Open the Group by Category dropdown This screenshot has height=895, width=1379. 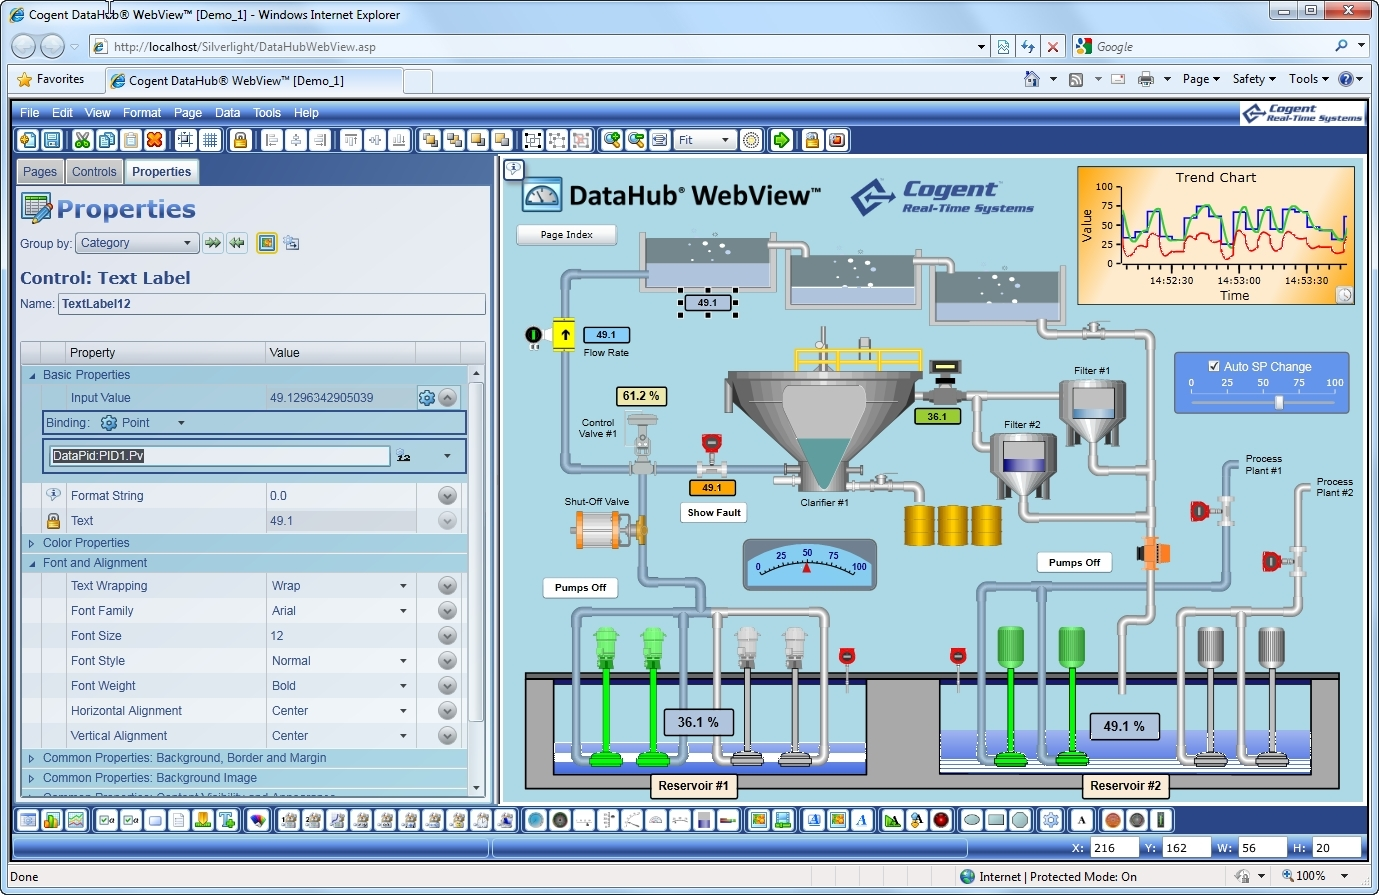[137, 243]
